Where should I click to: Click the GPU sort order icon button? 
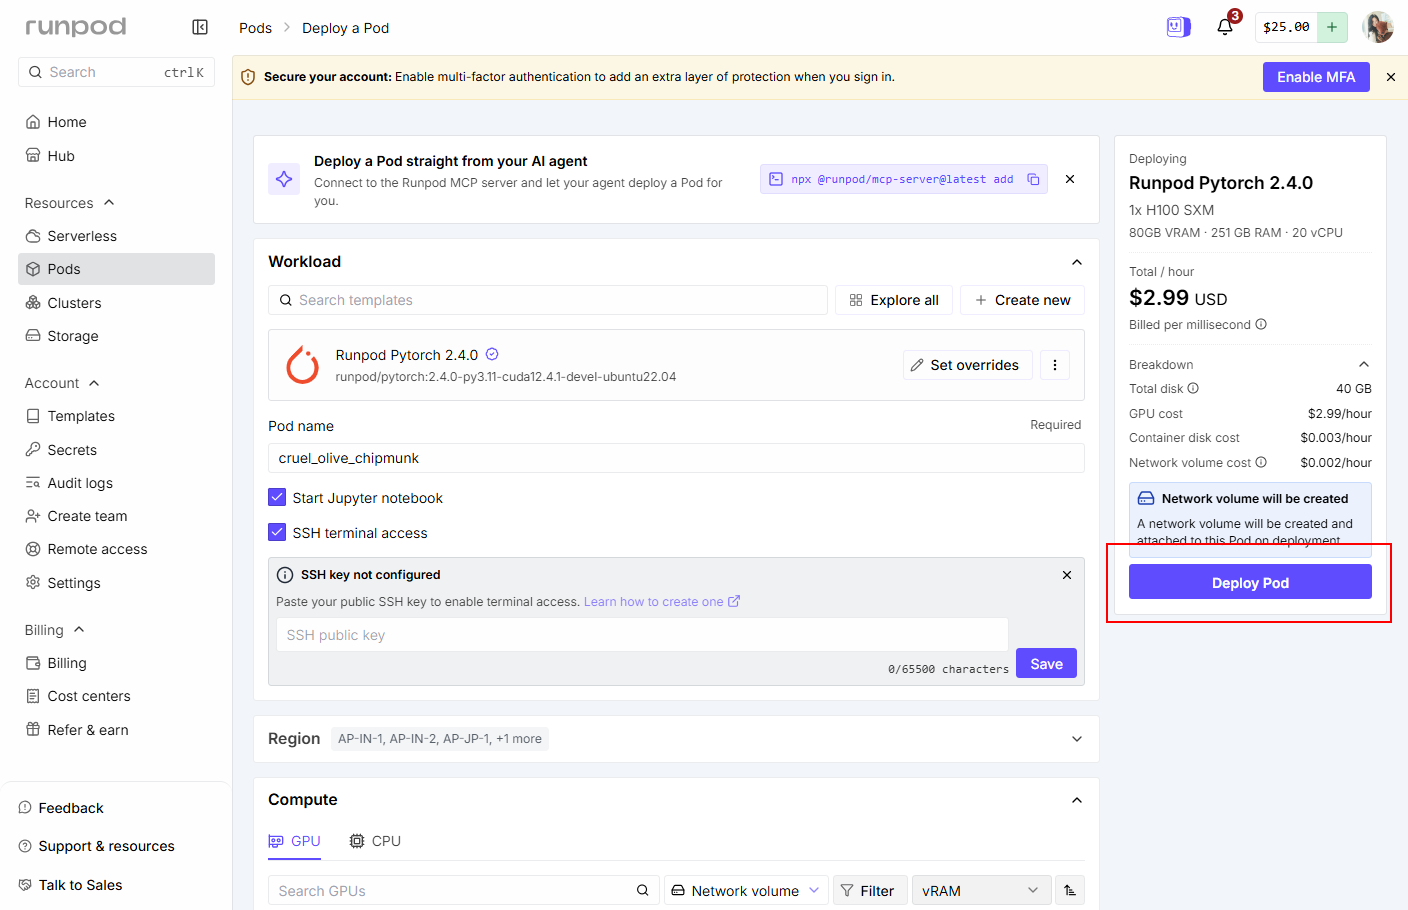tap(1070, 890)
